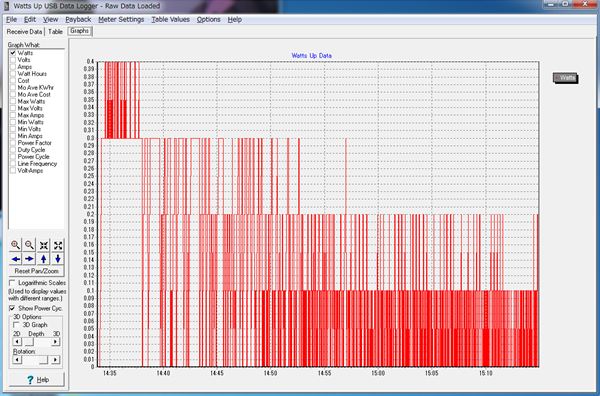Open the Playback menu
The height and width of the screenshot is (396, 600).
pos(78,20)
